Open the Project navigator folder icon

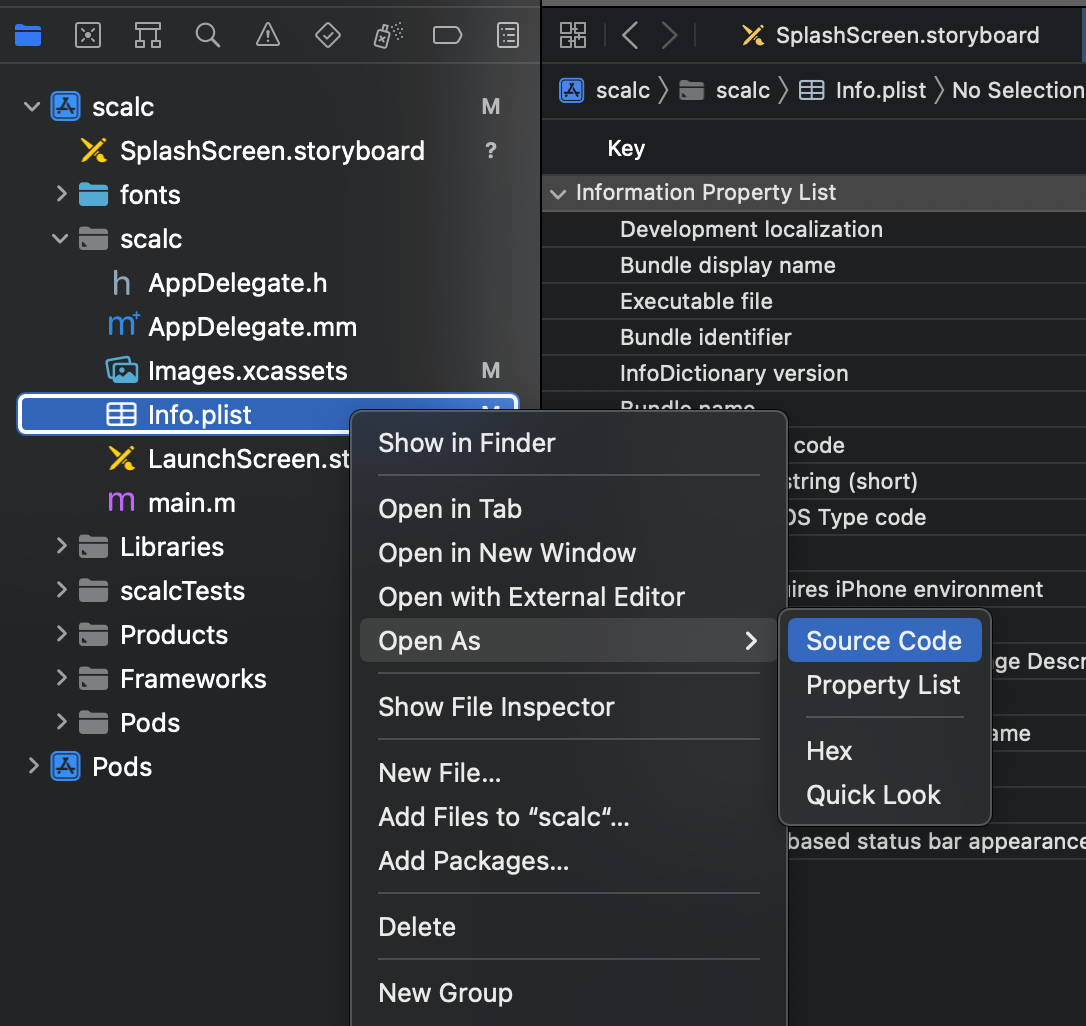pyautogui.click(x=28, y=35)
